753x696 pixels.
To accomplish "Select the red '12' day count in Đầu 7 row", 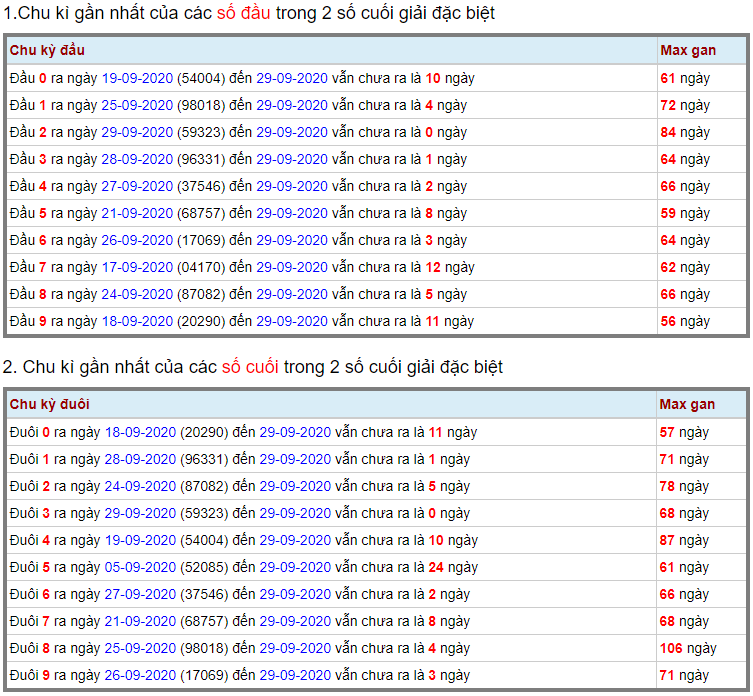I will pyautogui.click(x=433, y=267).
